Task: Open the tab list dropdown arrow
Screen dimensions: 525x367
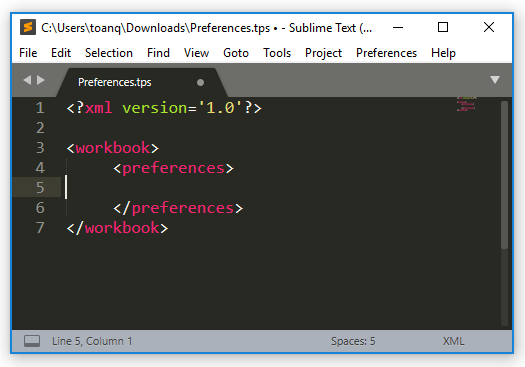Action: tap(495, 80)
